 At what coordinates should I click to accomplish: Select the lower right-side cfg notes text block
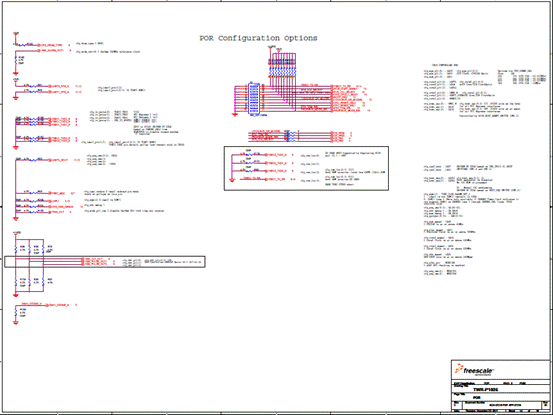coord(471,219)
